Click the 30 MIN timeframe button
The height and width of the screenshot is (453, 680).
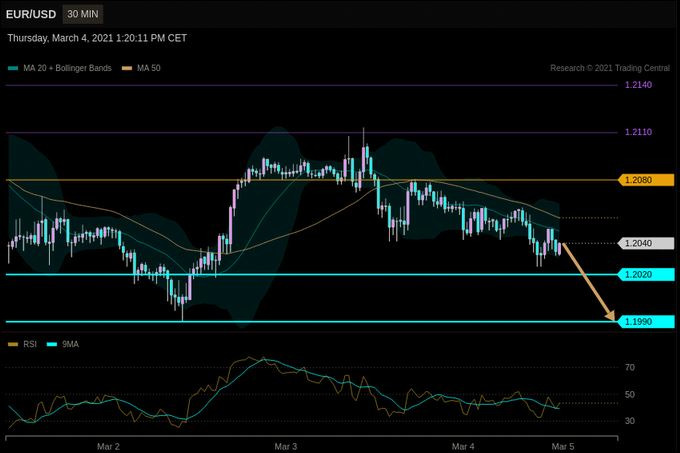[x=82, y=14]
